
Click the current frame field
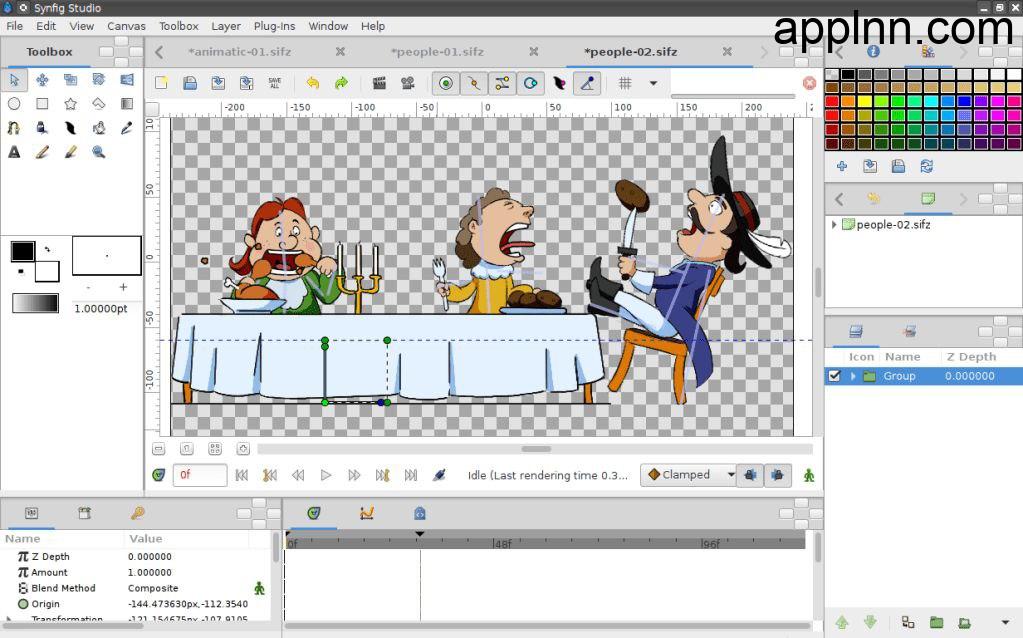tap(200, 475)
